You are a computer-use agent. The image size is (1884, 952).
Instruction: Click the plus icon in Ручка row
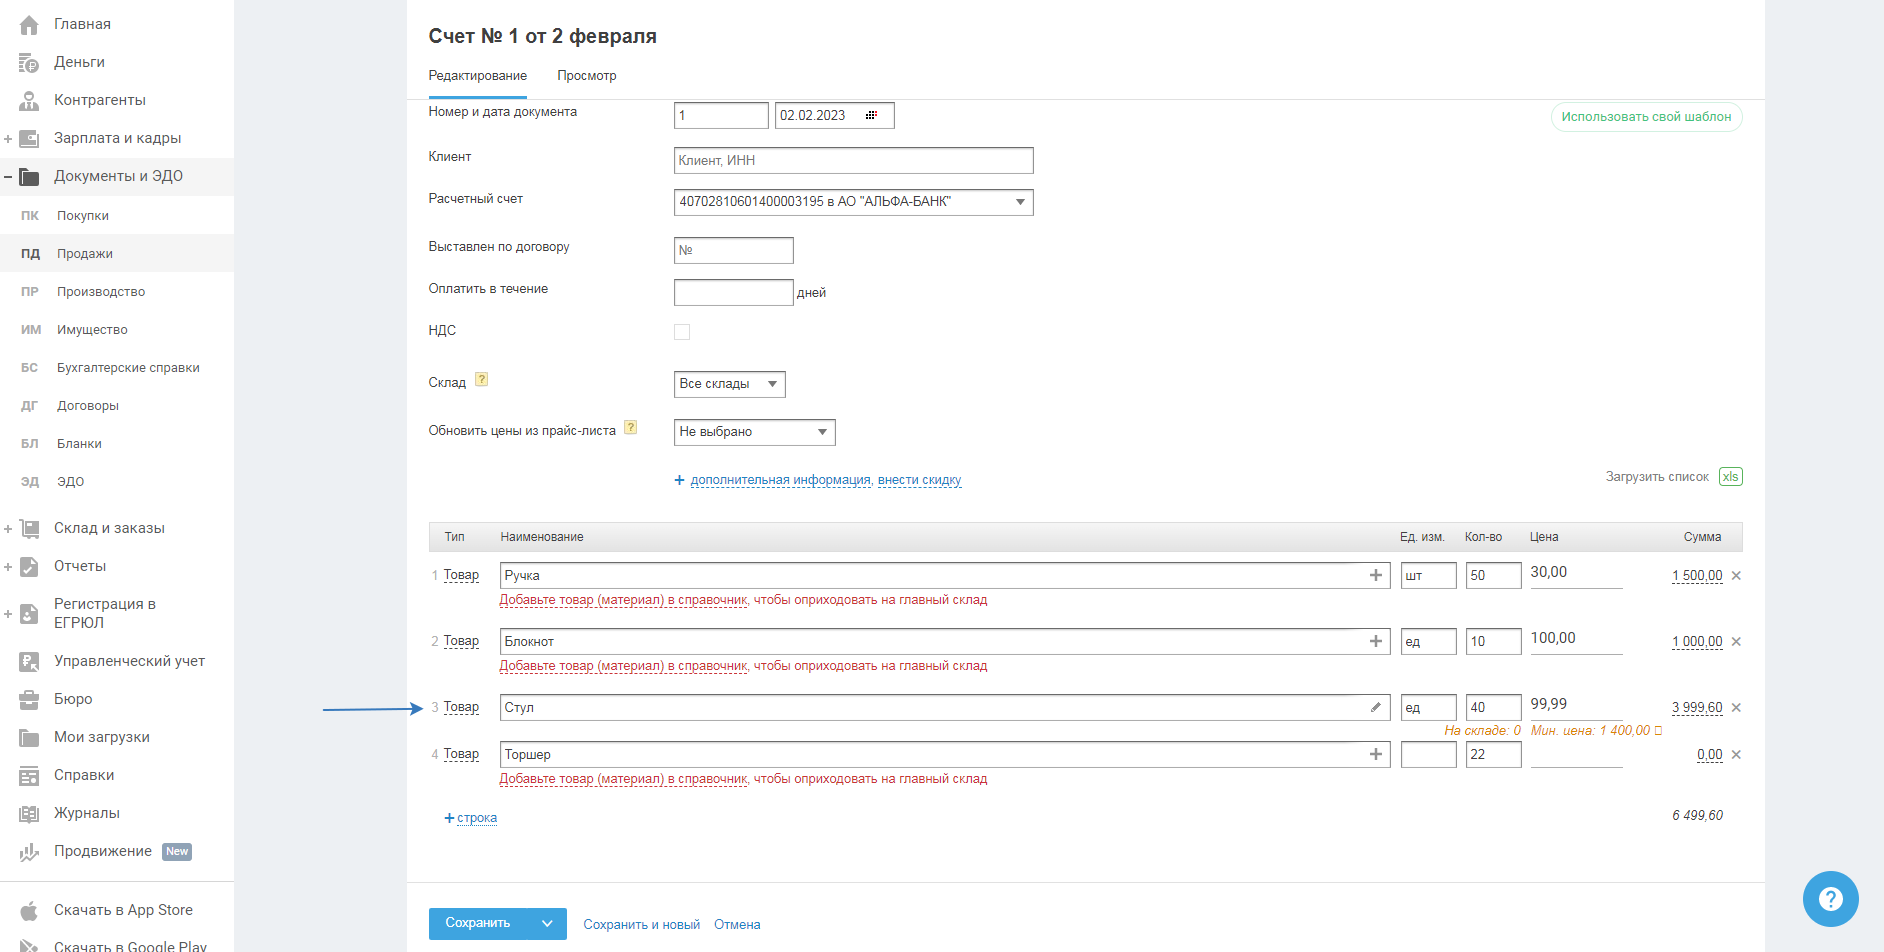[x=1376, y=575]
